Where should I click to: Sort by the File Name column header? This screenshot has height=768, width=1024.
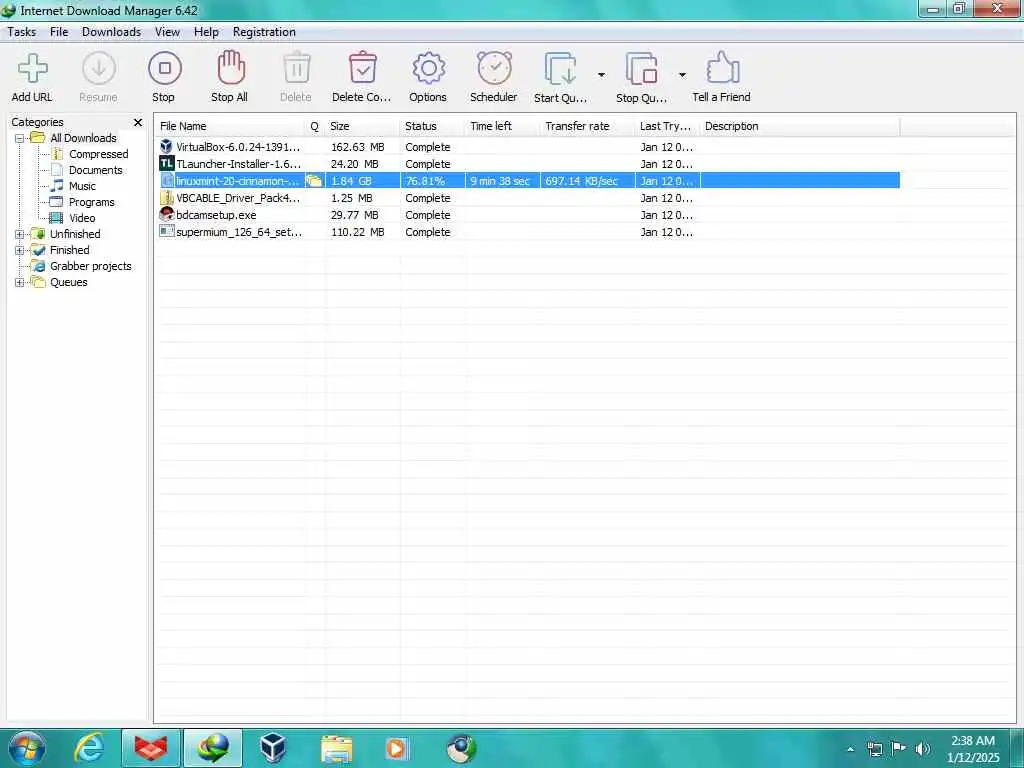(231, 126)
